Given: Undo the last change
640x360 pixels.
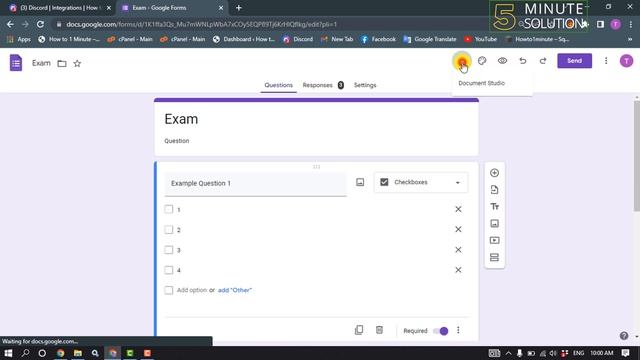Looking at the screenshot, I should click(522, 61).
